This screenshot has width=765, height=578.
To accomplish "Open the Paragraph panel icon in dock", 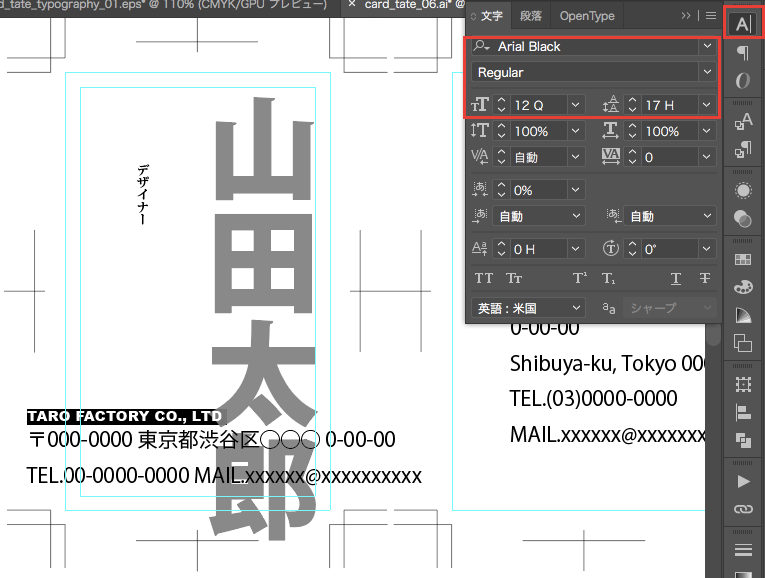I will click(x=742, y=53).
